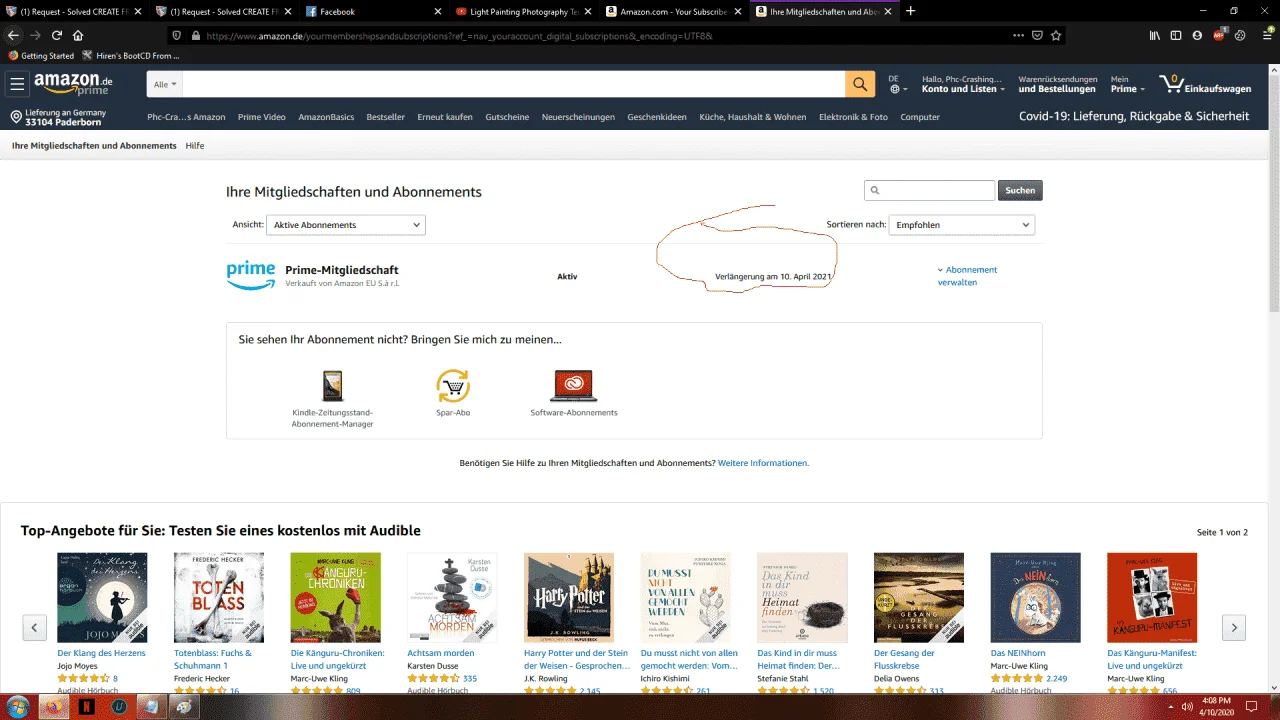Open Getting Started bookmark
The image size is (1280, 720).
click(41, 56)
